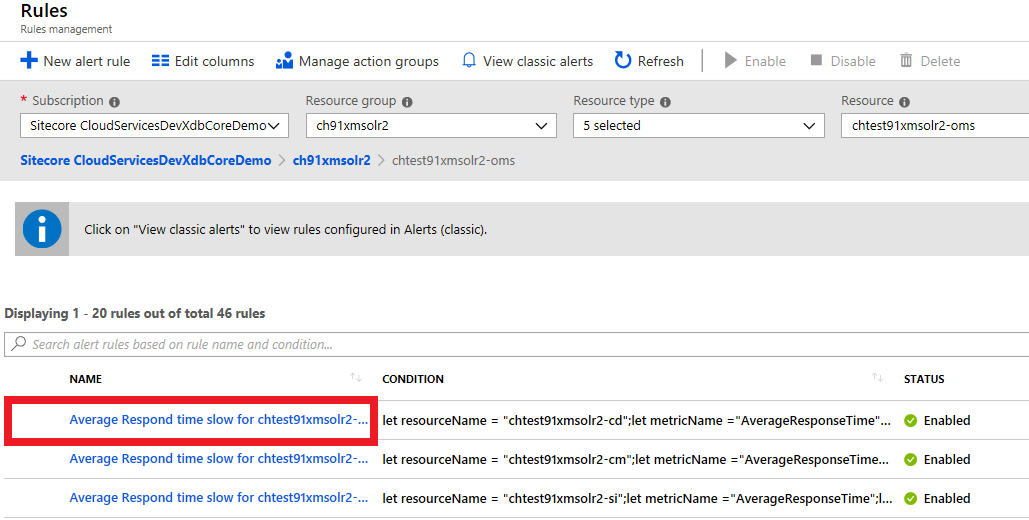The width and height of the screenshot is (1029, 520).
Task: Navigate to Sitecore CloudServicesDevXdbCoreDemo breadcrumb
Action: (145, 160)
